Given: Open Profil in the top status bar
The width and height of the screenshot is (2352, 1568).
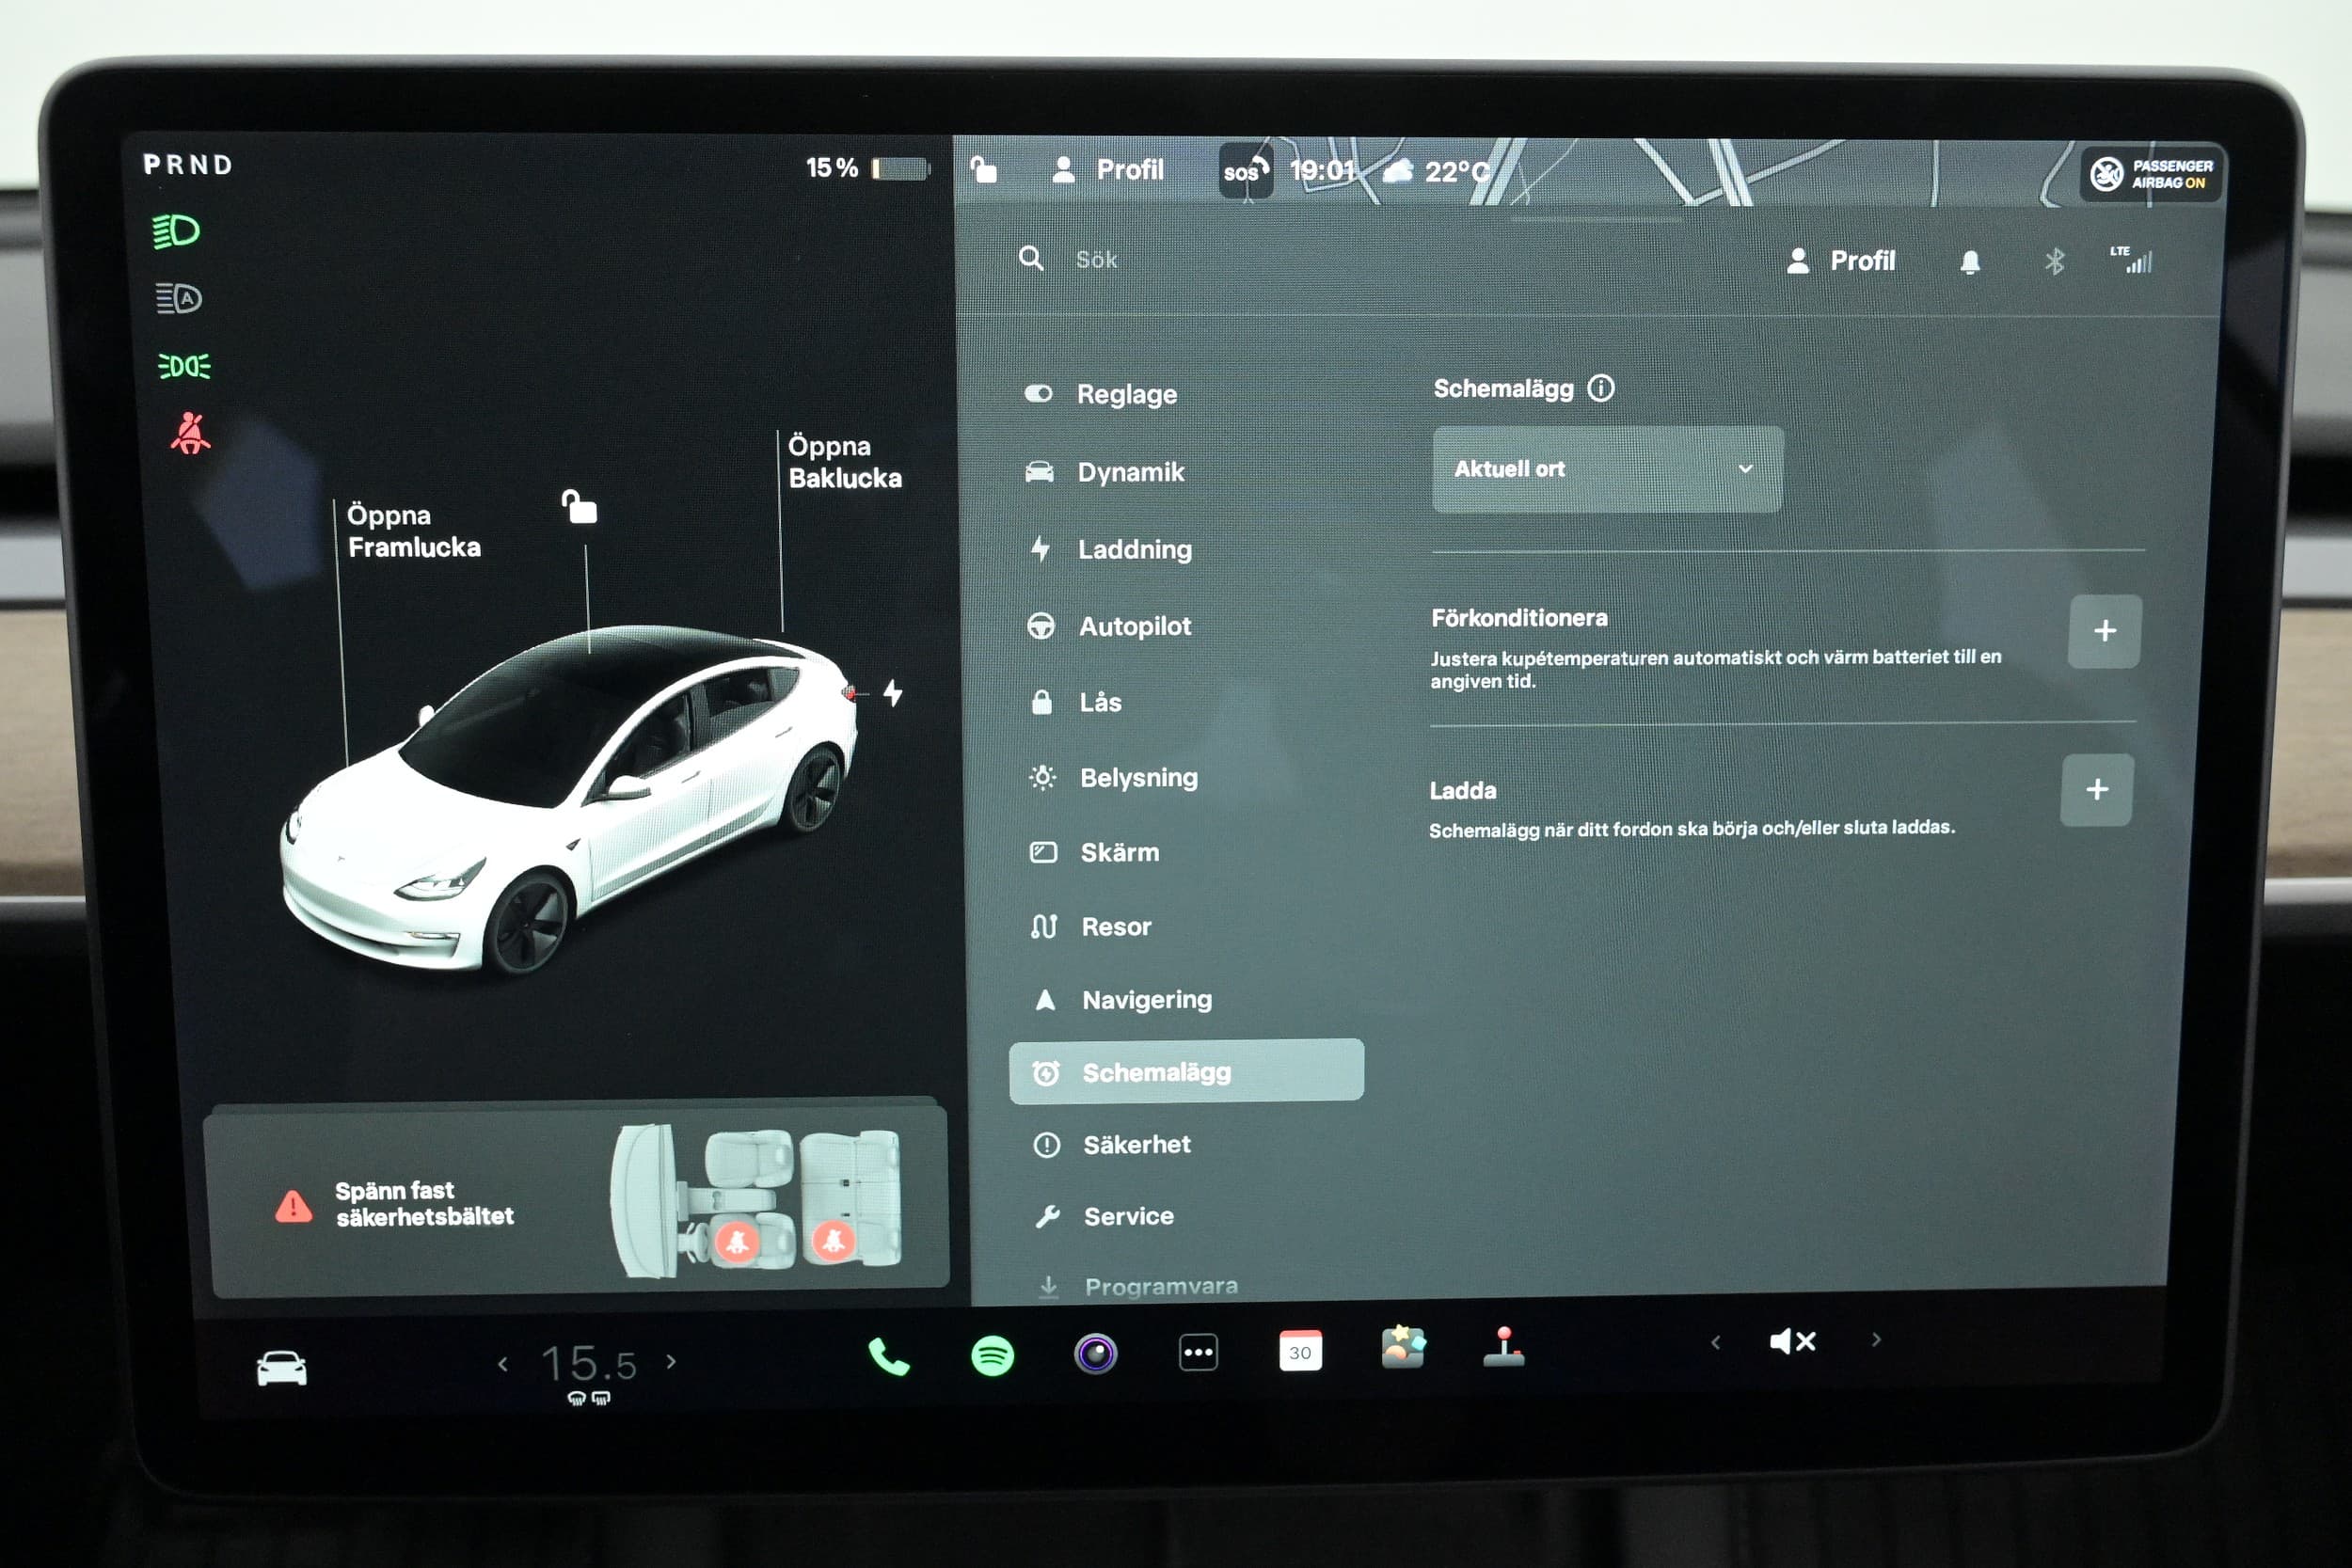Looking at the screenshot, I should click(x=1109, y=170).
